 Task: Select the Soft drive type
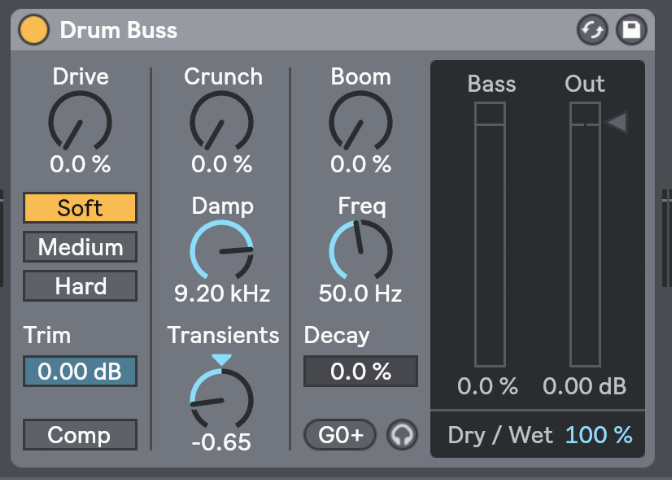pyautogui.click(x=80, y=208)
